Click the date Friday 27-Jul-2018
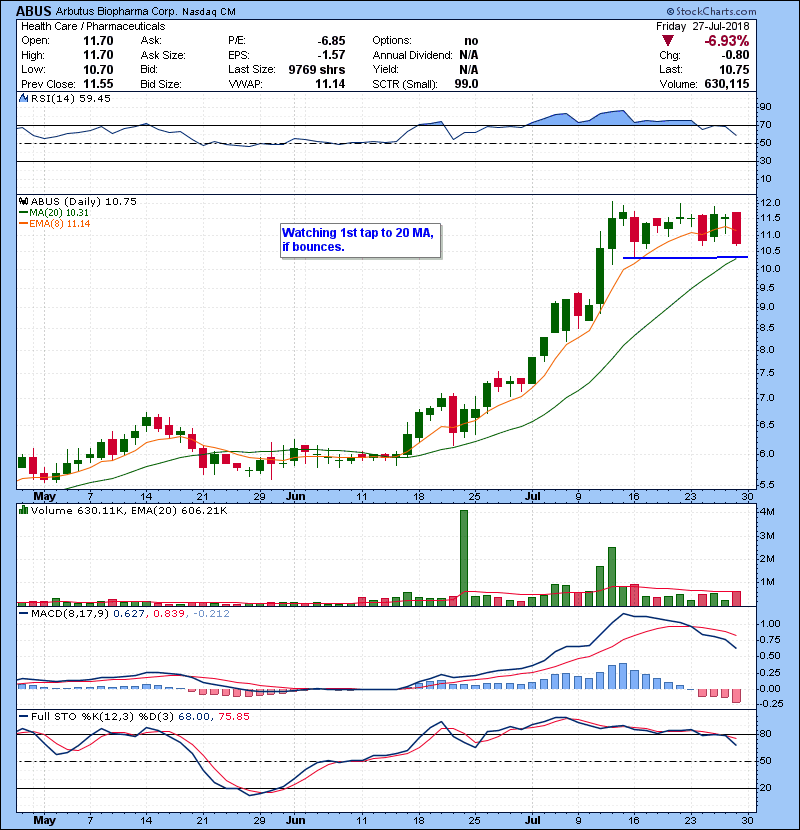 point(703,26)
